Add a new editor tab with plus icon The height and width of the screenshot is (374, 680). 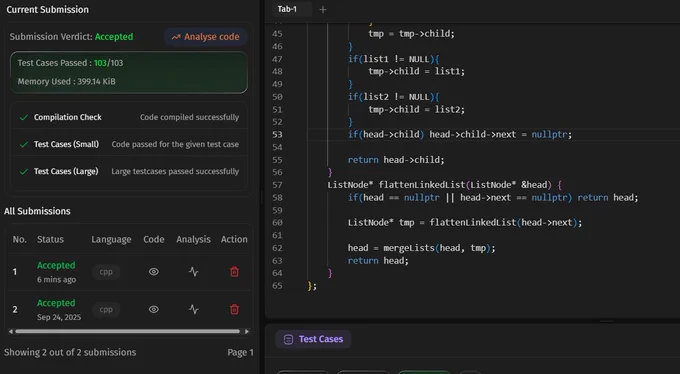tap(323, 10)
